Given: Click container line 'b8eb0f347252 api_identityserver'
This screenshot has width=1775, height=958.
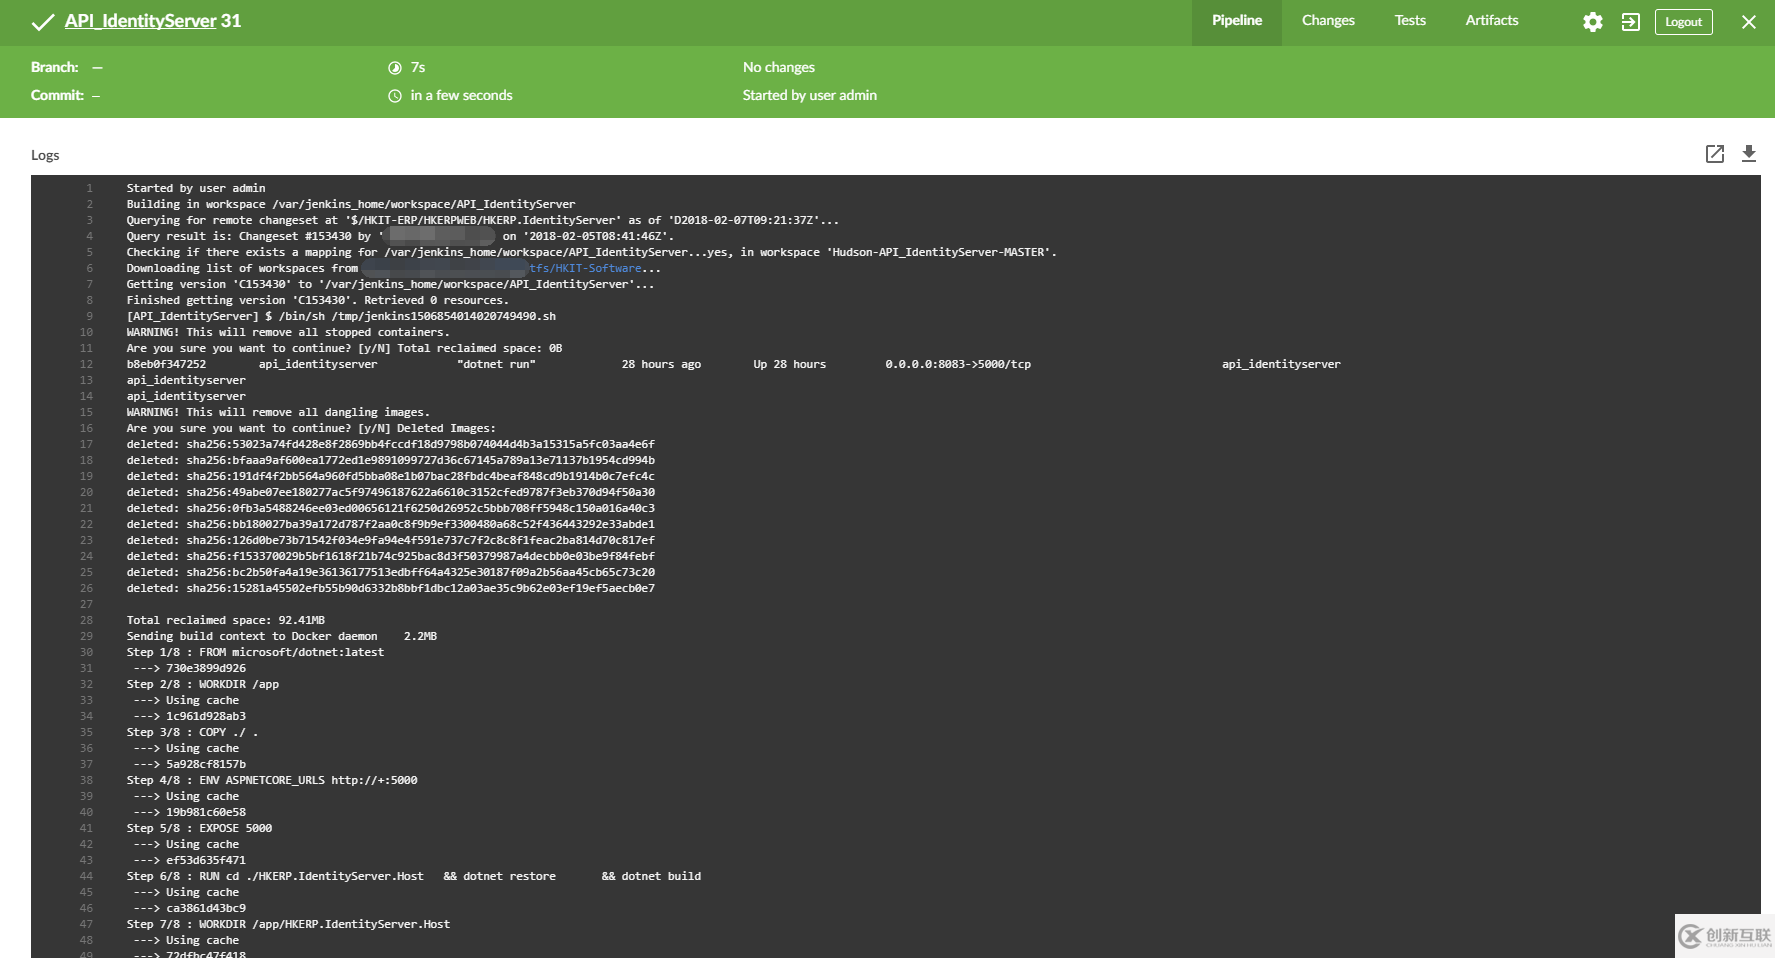Looking at the screenshot, I should point(733,364).
